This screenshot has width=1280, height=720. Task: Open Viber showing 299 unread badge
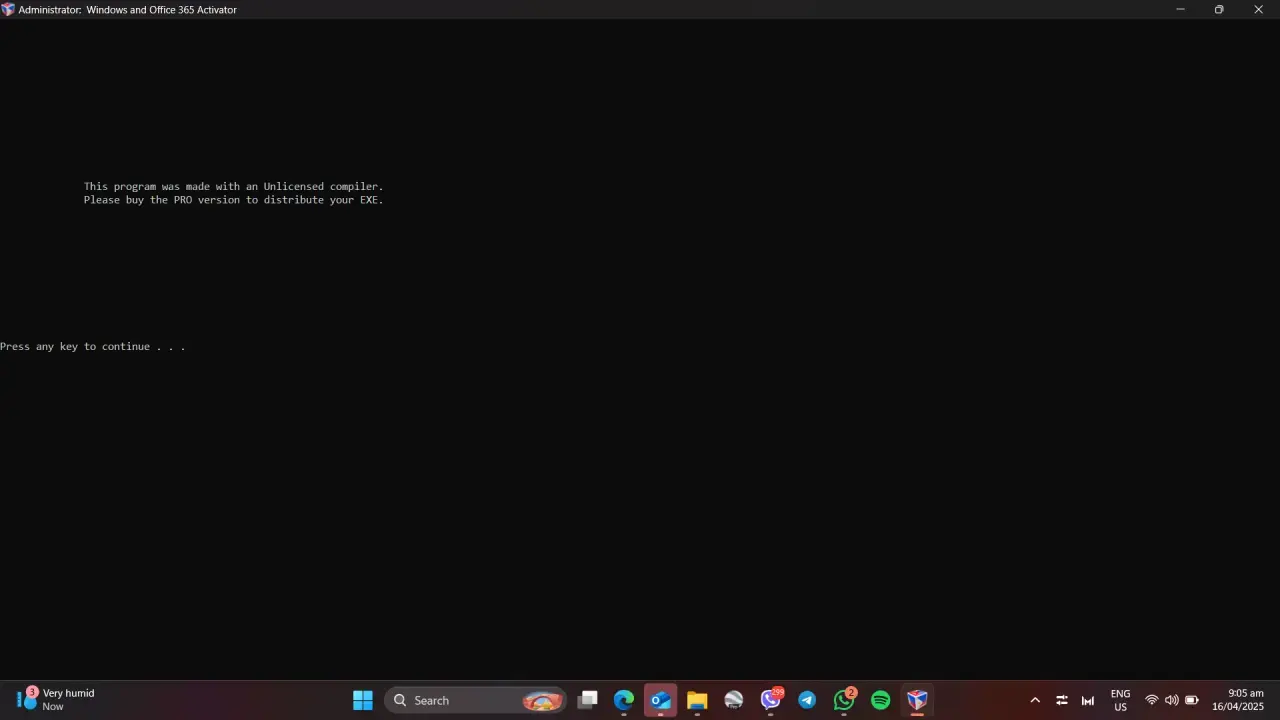click(x=771, y=700)
